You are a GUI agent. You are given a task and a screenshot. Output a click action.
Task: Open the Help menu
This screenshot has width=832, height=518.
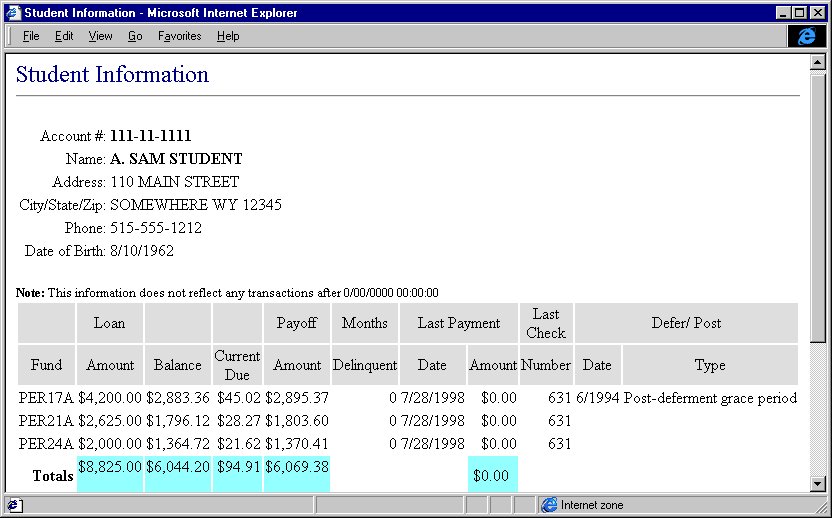click(x=228, y=36)
